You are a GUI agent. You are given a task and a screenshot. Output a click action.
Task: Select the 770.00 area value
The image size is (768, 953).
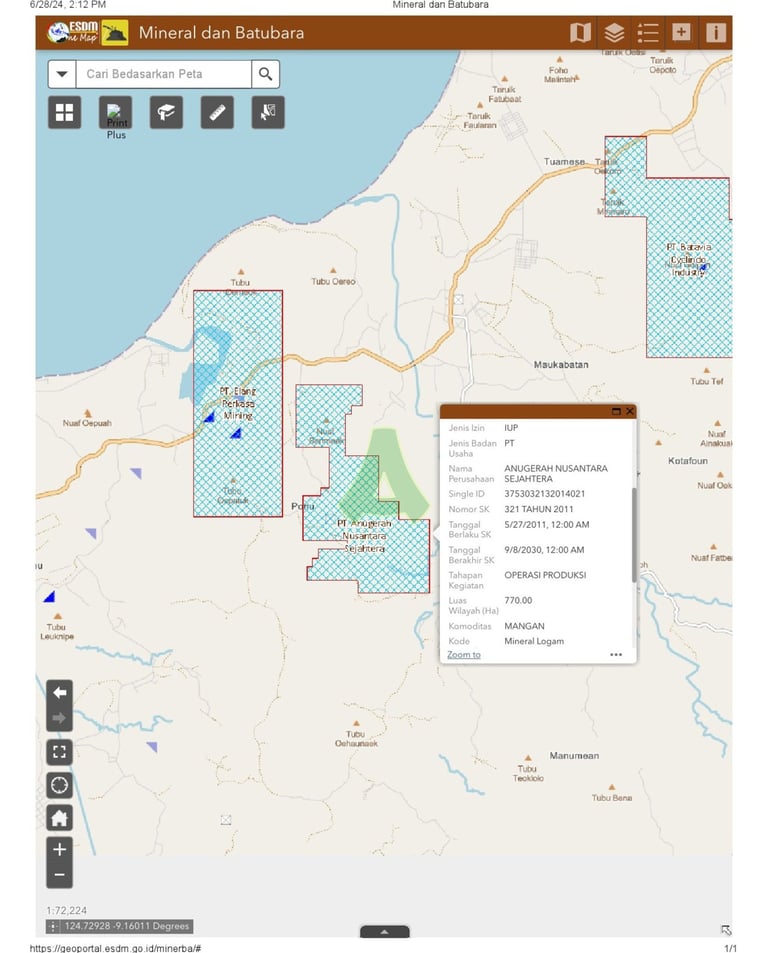click(518, 600)
